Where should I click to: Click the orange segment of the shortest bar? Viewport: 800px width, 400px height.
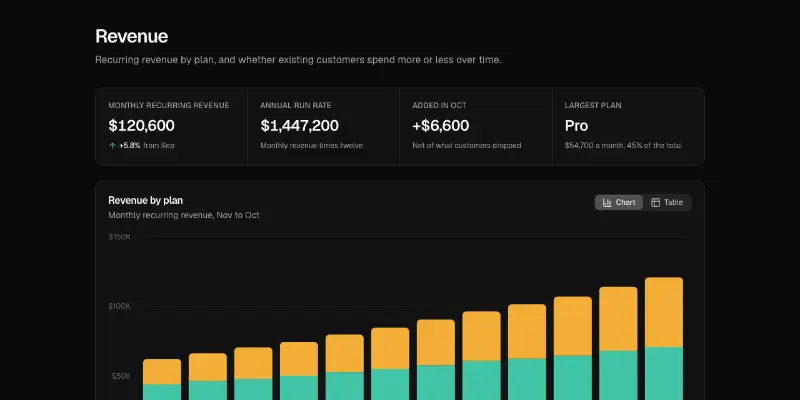162,372
